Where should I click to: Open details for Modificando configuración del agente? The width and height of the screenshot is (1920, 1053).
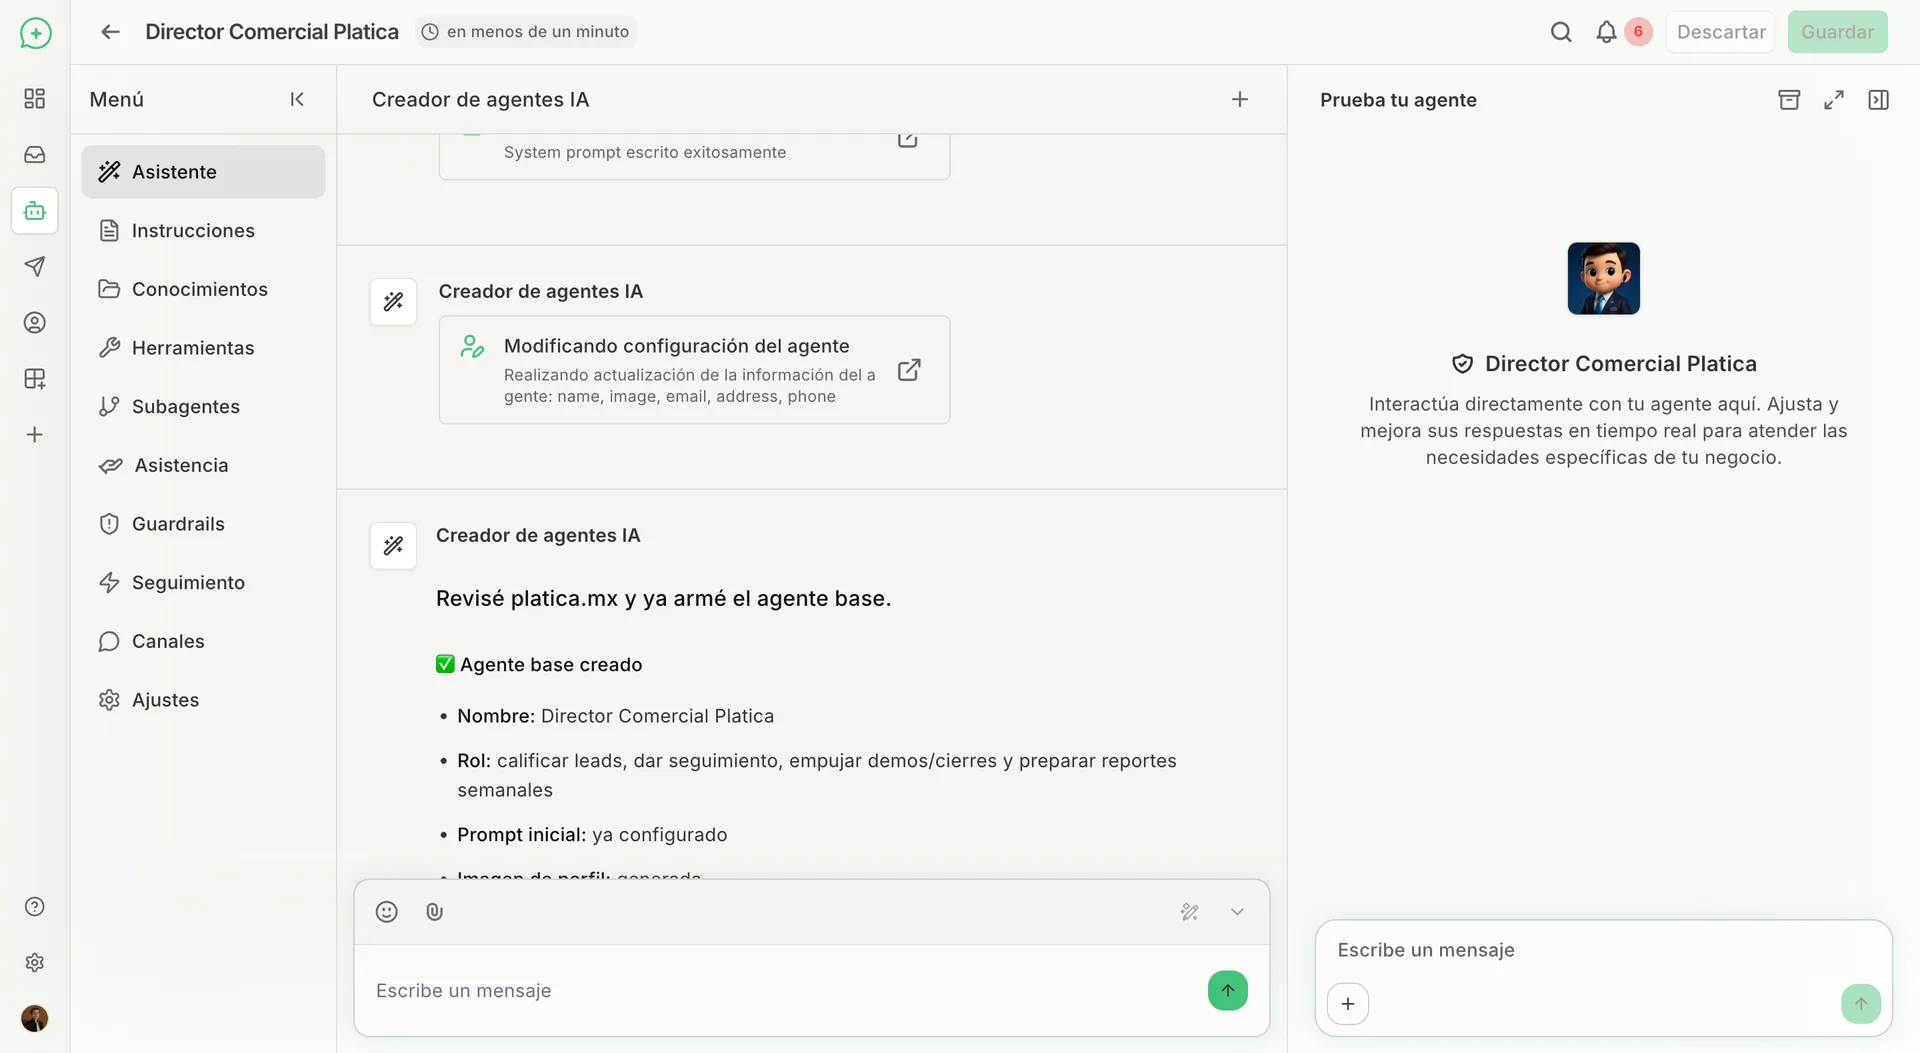[909, 370]
